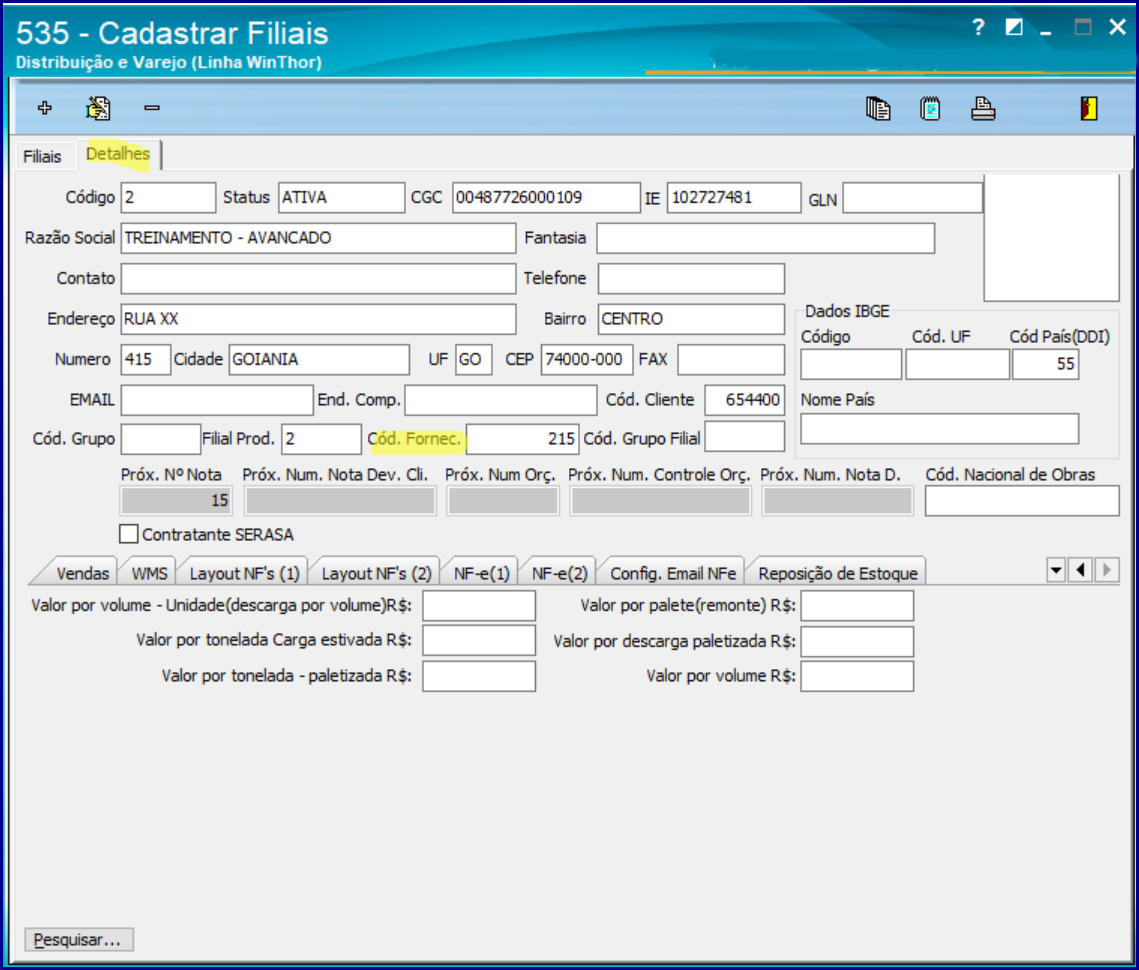The image size is (1139, 970).
Task: Click the Cód. Grupo input field
Action: point(161,440)
